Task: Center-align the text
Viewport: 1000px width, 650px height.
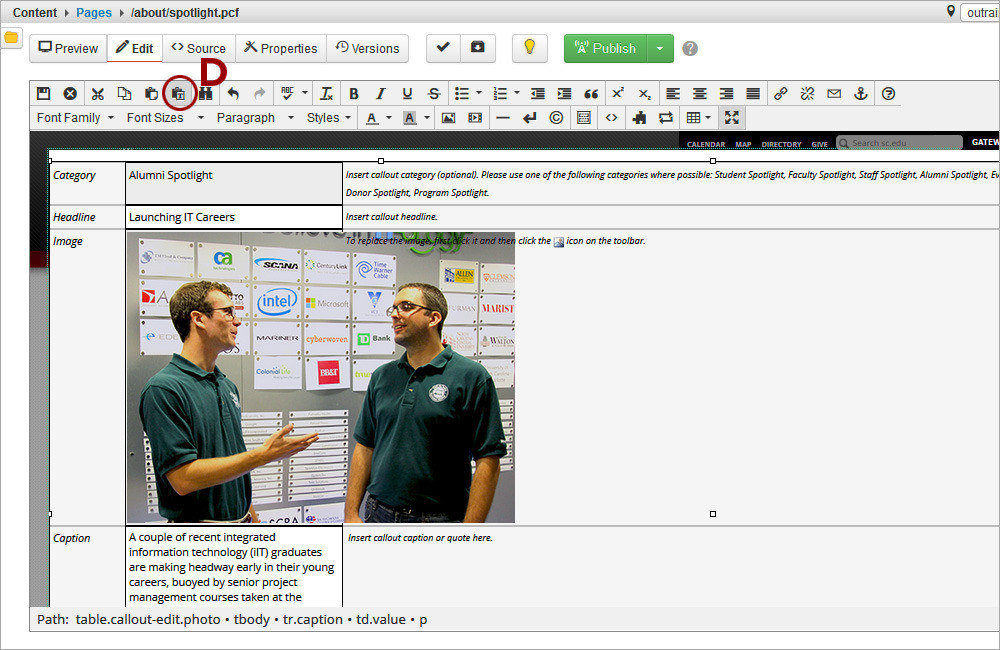Action: [699, 94]
